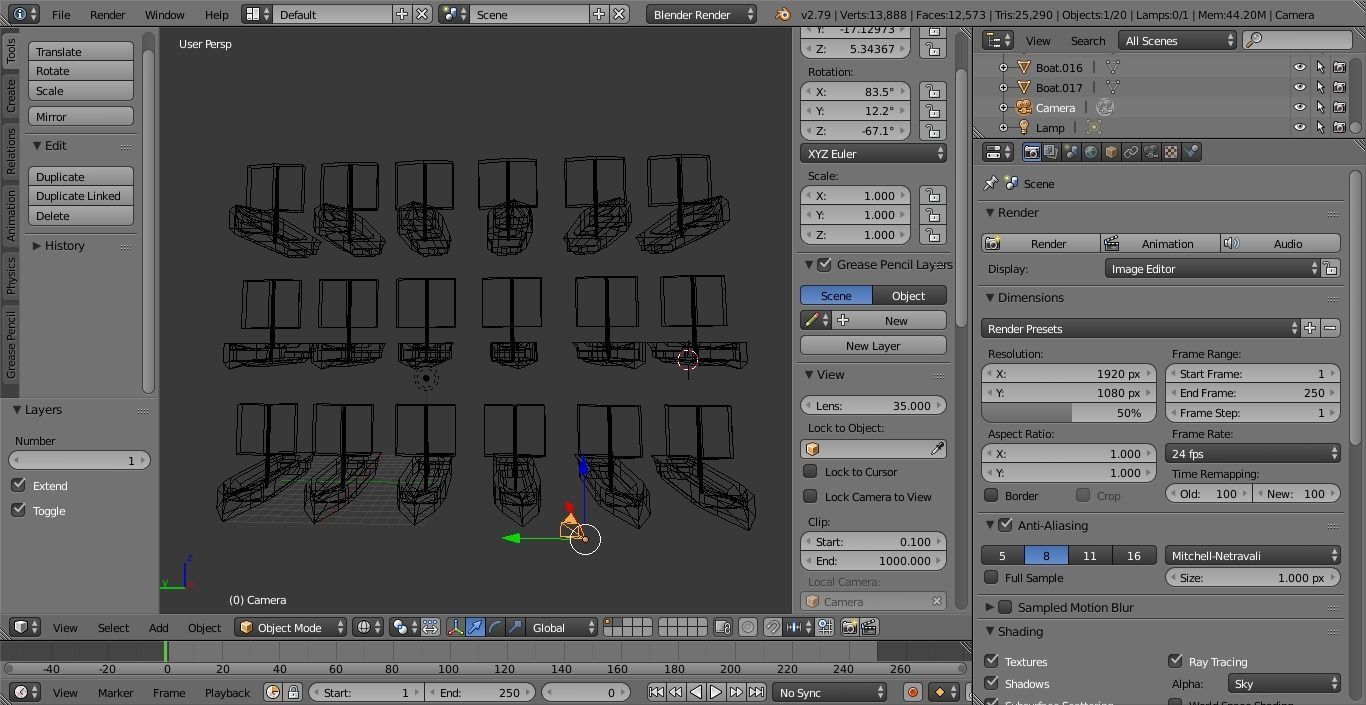Screen dimensions: 1366x705
Task: Enable the Full Sample checkbox
Action: coord(991,577)
